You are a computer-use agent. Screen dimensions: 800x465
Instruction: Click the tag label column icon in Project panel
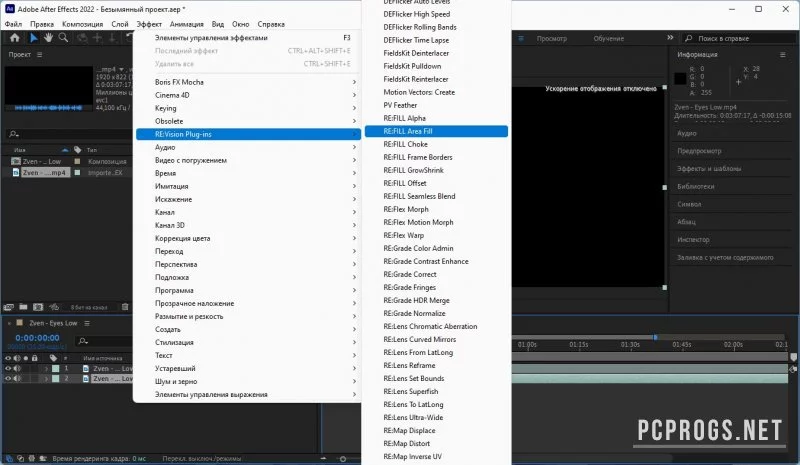78,150
